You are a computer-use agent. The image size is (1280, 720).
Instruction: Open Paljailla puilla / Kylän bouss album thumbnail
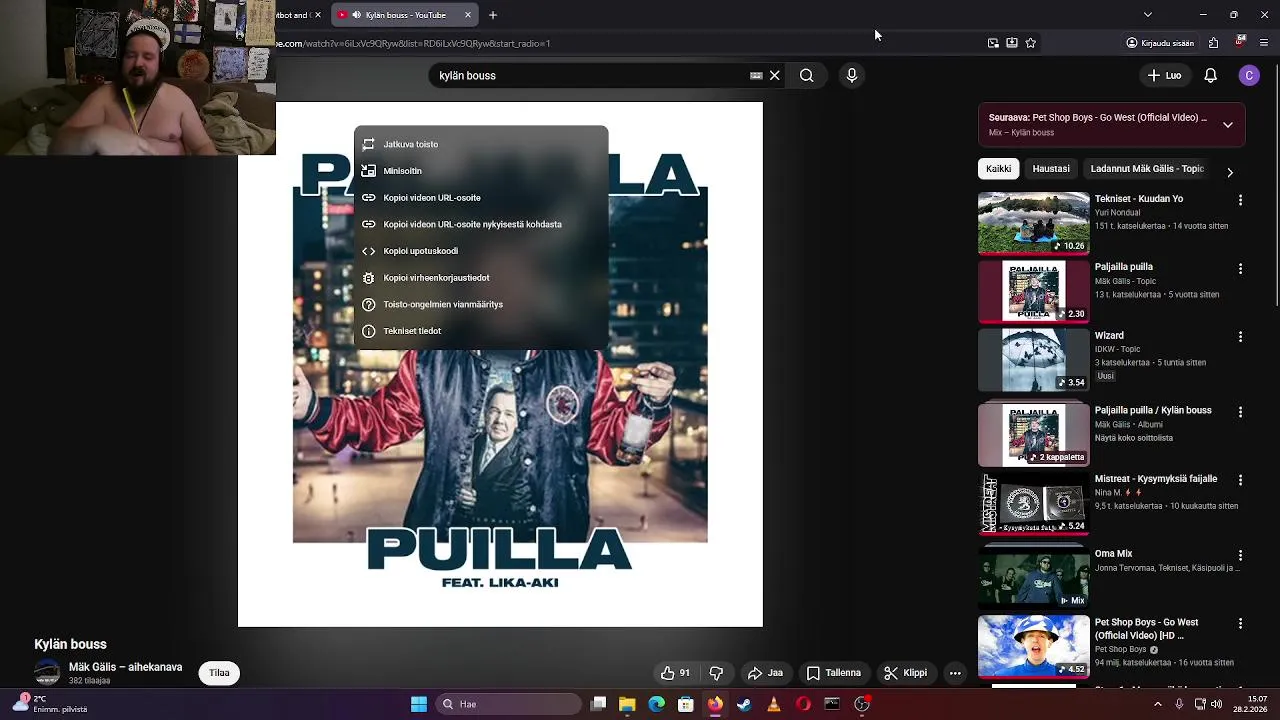point(1034,435)
